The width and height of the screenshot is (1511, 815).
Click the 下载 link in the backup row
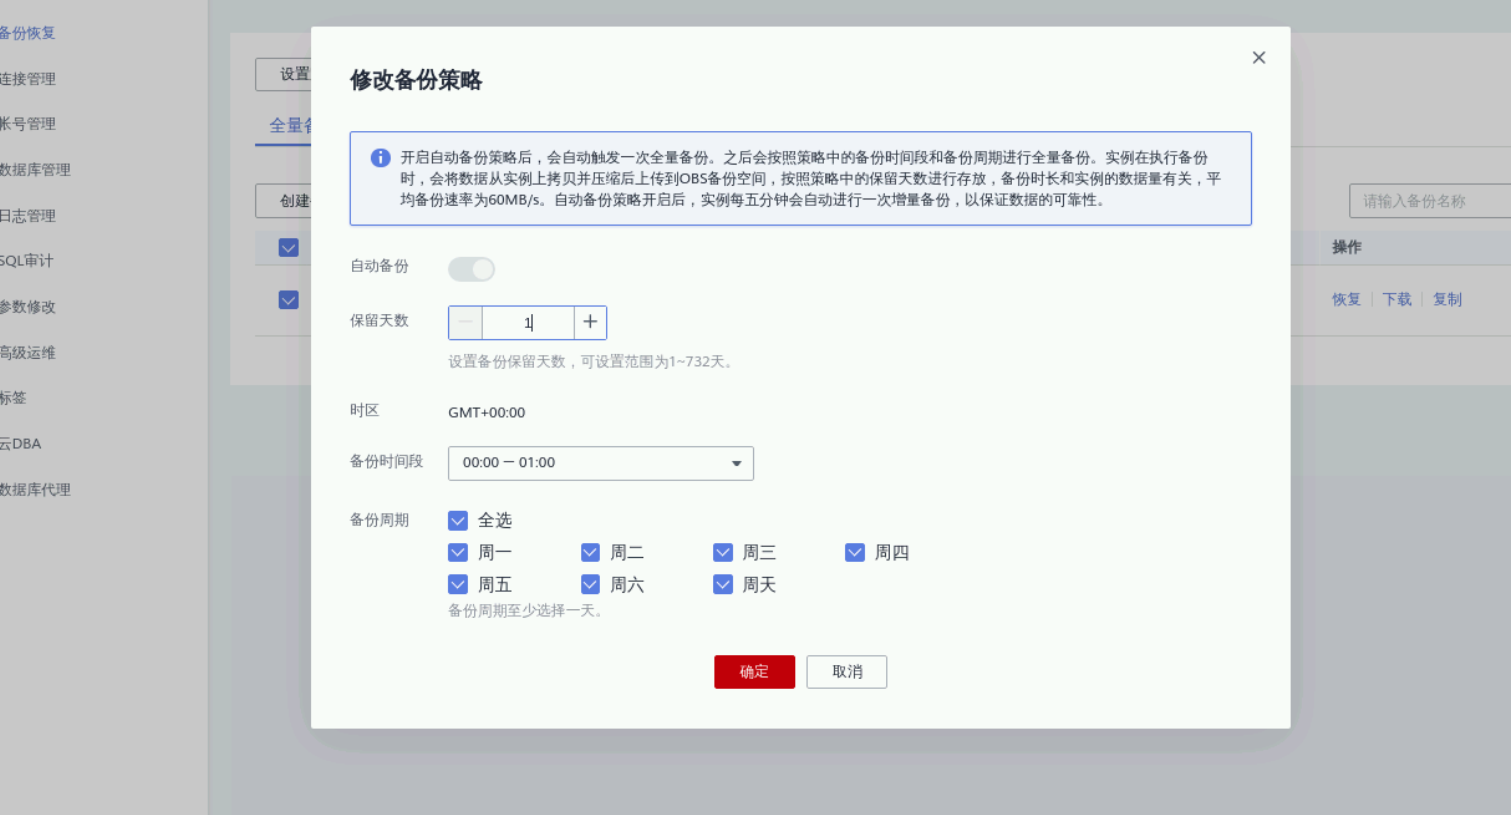pyautogui.click(x=1397, y=299)
